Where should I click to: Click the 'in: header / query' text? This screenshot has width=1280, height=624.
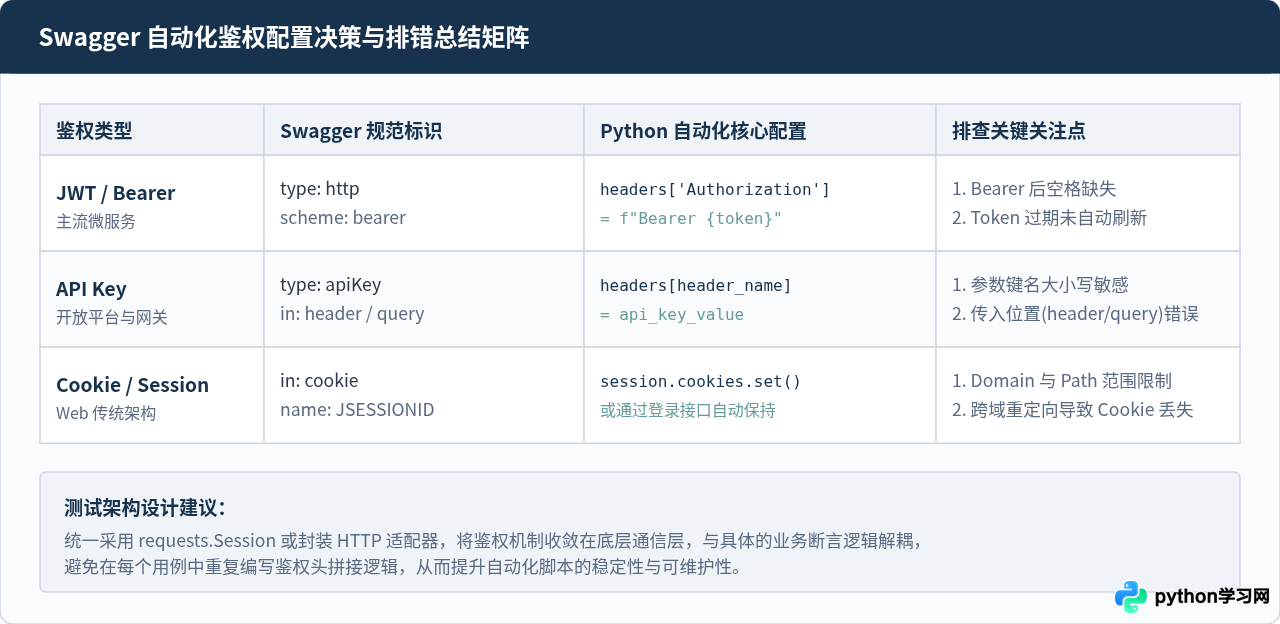tap(352, 313)
